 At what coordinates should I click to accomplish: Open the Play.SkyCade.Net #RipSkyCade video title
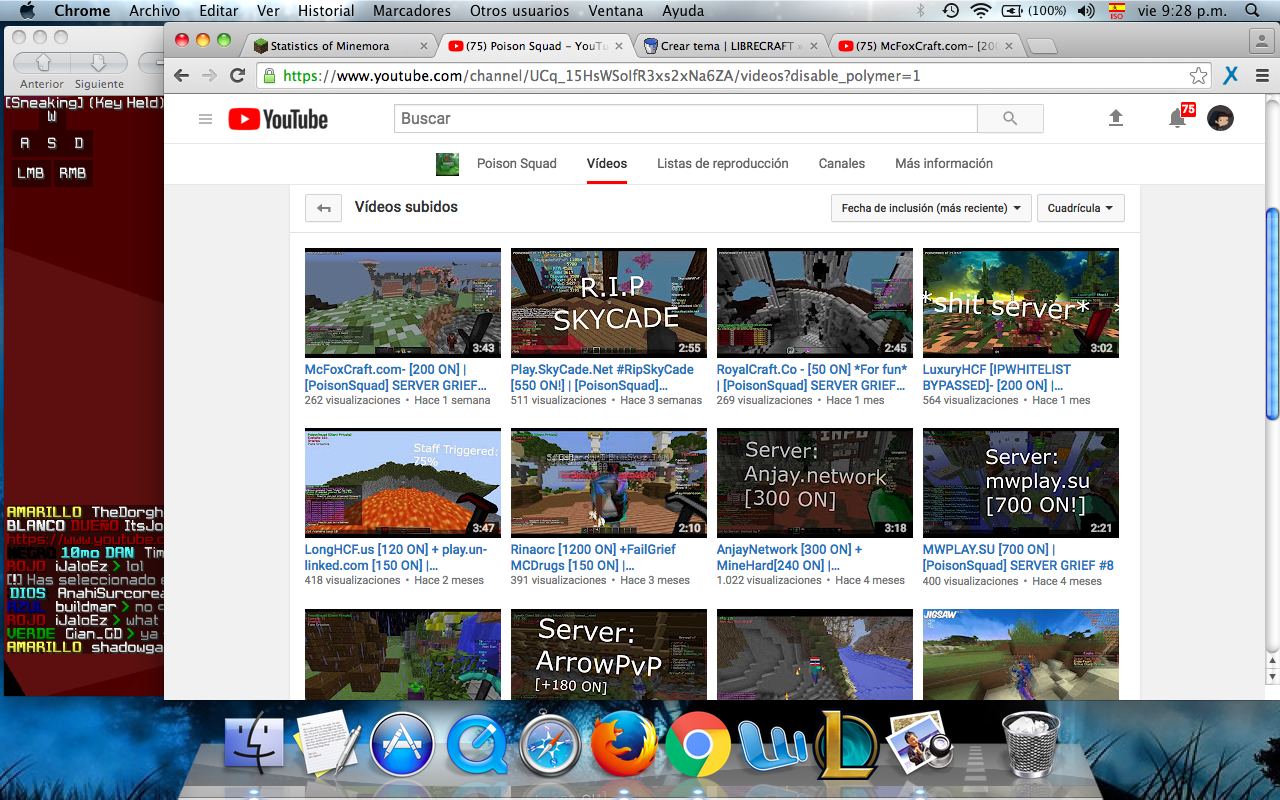602,377
